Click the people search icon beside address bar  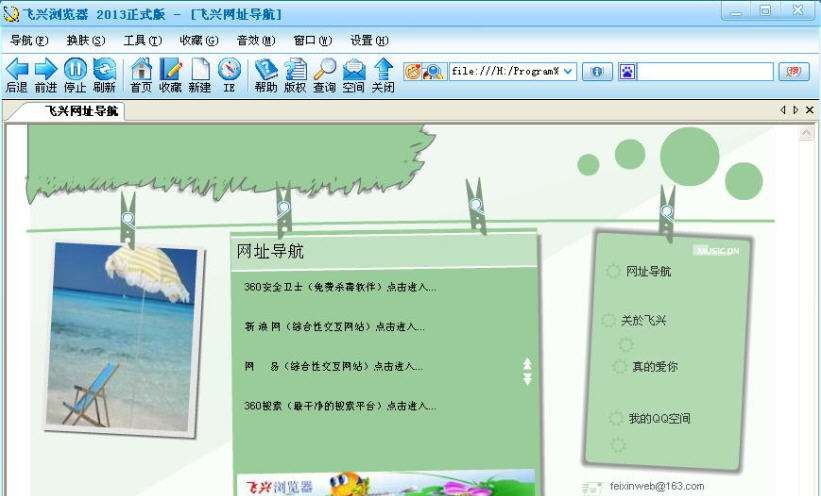pos(434,71)
